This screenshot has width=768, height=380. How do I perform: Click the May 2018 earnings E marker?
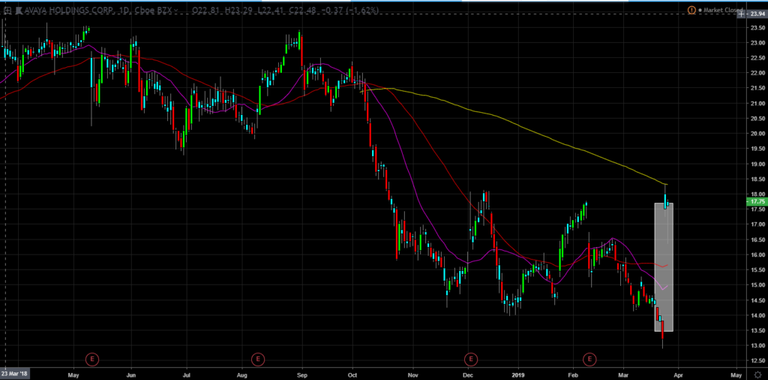[92, 359]
